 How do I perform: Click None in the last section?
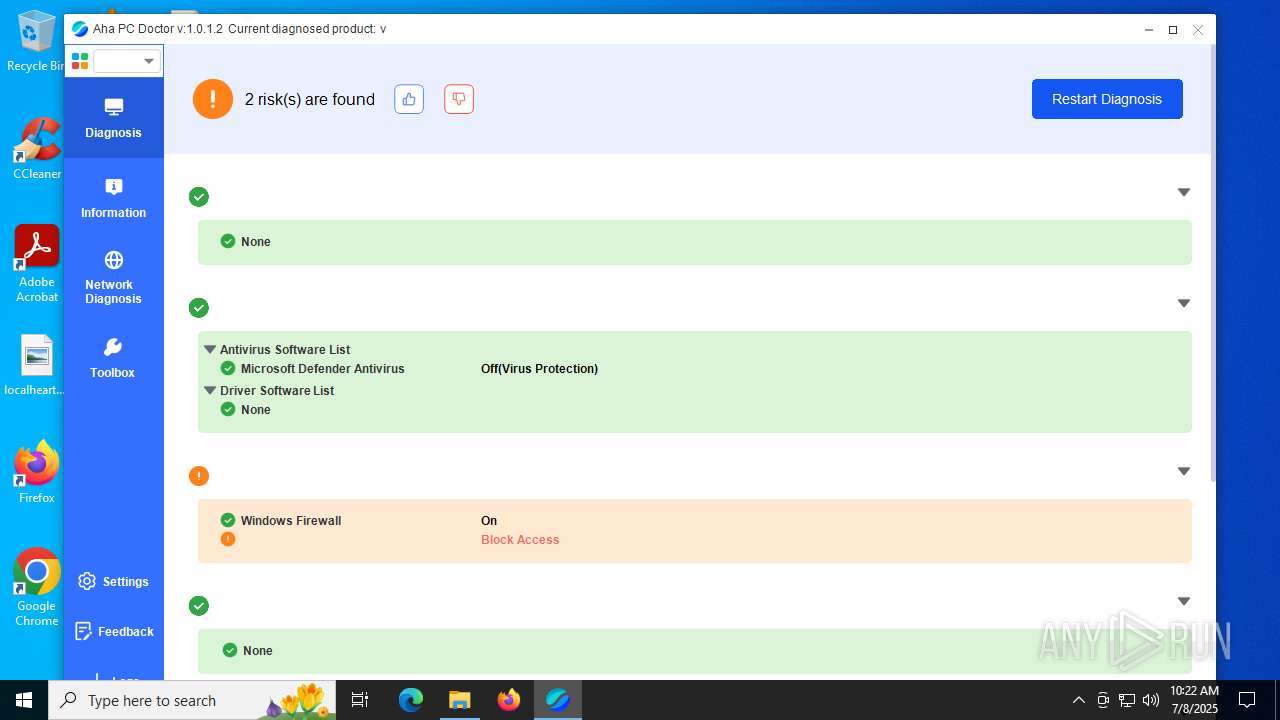257,651
